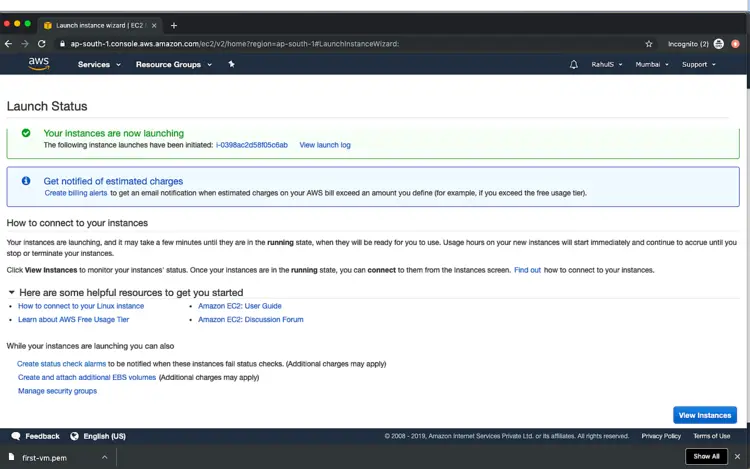
Task: Close the downloads bar with X
Action: [x=738, y=457]
